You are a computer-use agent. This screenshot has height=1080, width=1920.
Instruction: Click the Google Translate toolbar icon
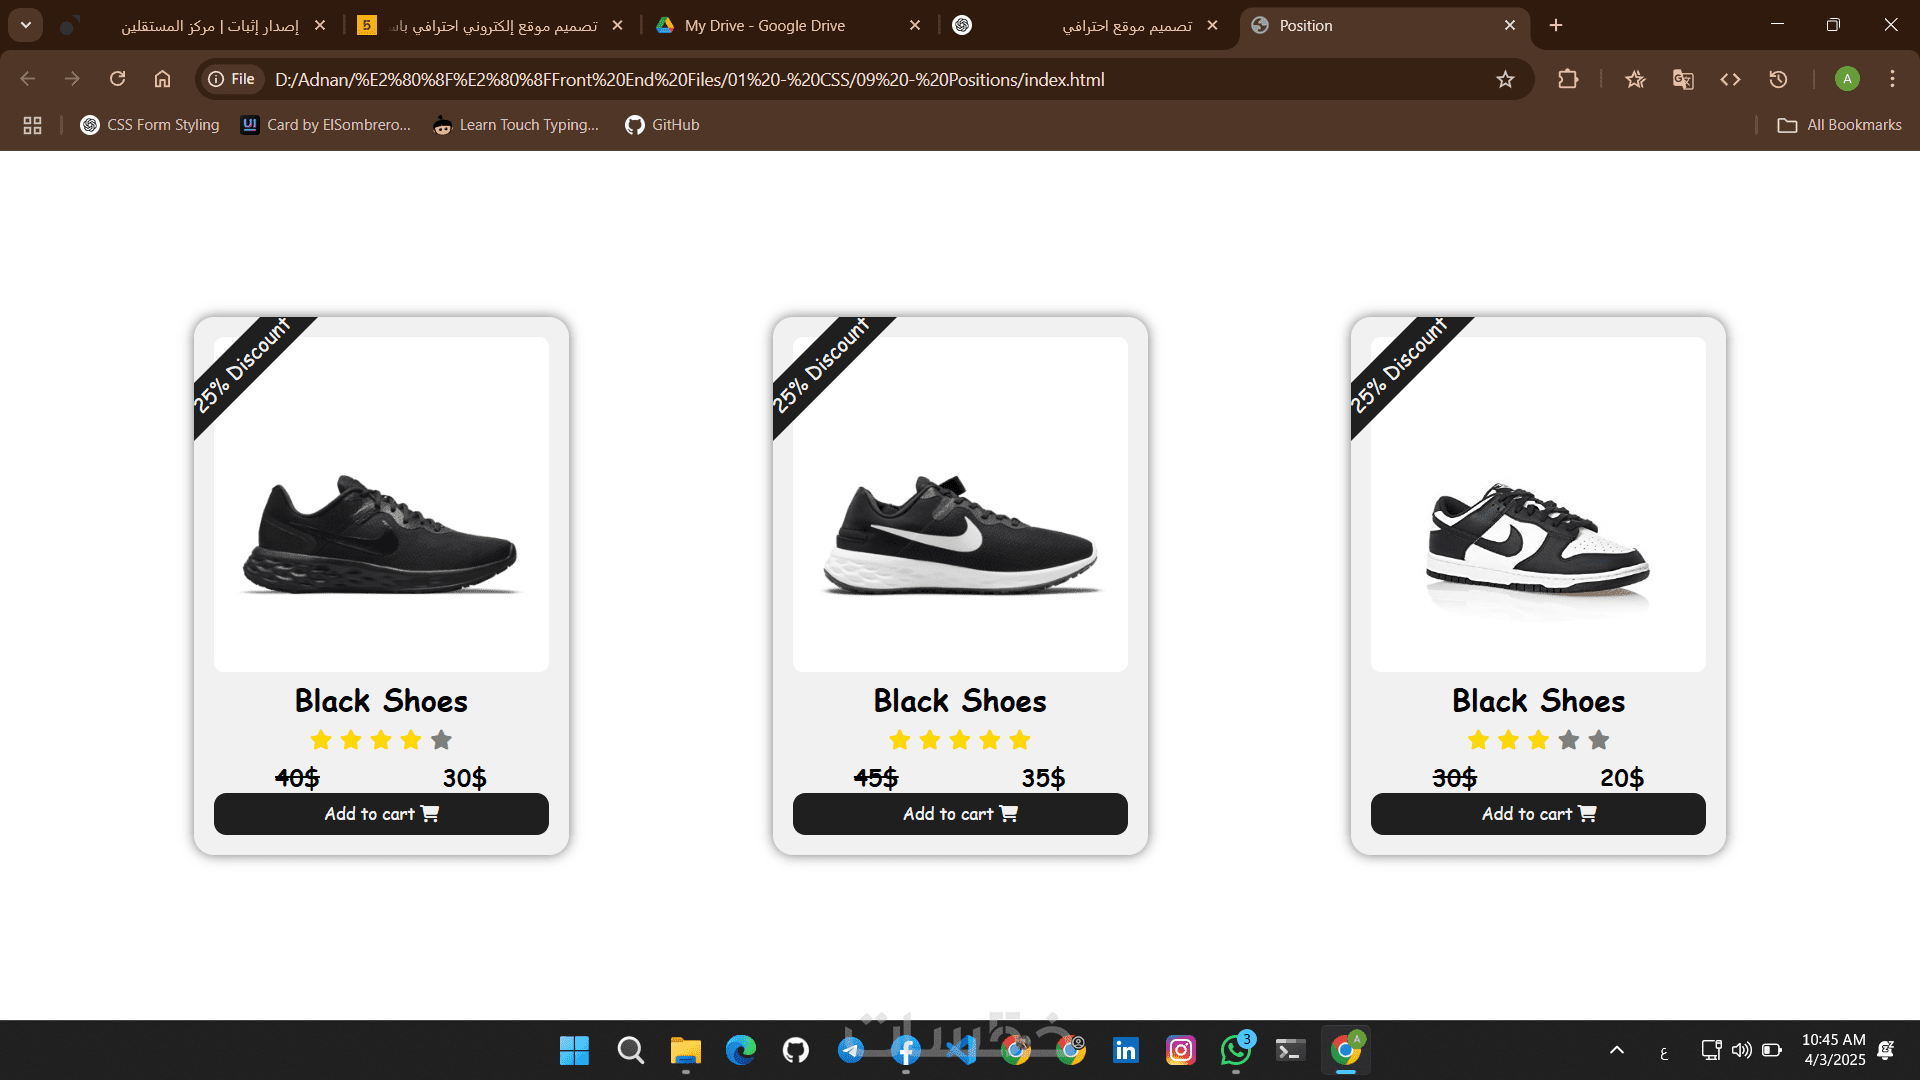click(1683, 79)
